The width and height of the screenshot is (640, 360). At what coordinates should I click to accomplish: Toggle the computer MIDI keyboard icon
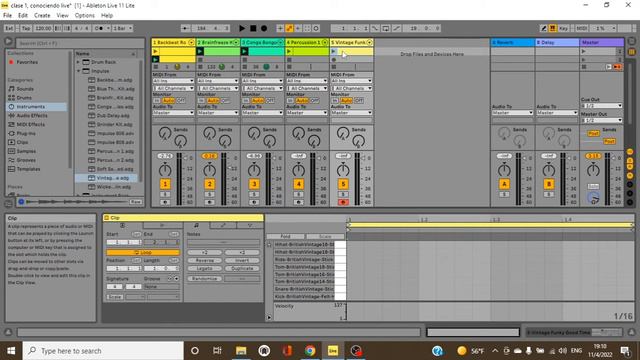tap(553, 28)
